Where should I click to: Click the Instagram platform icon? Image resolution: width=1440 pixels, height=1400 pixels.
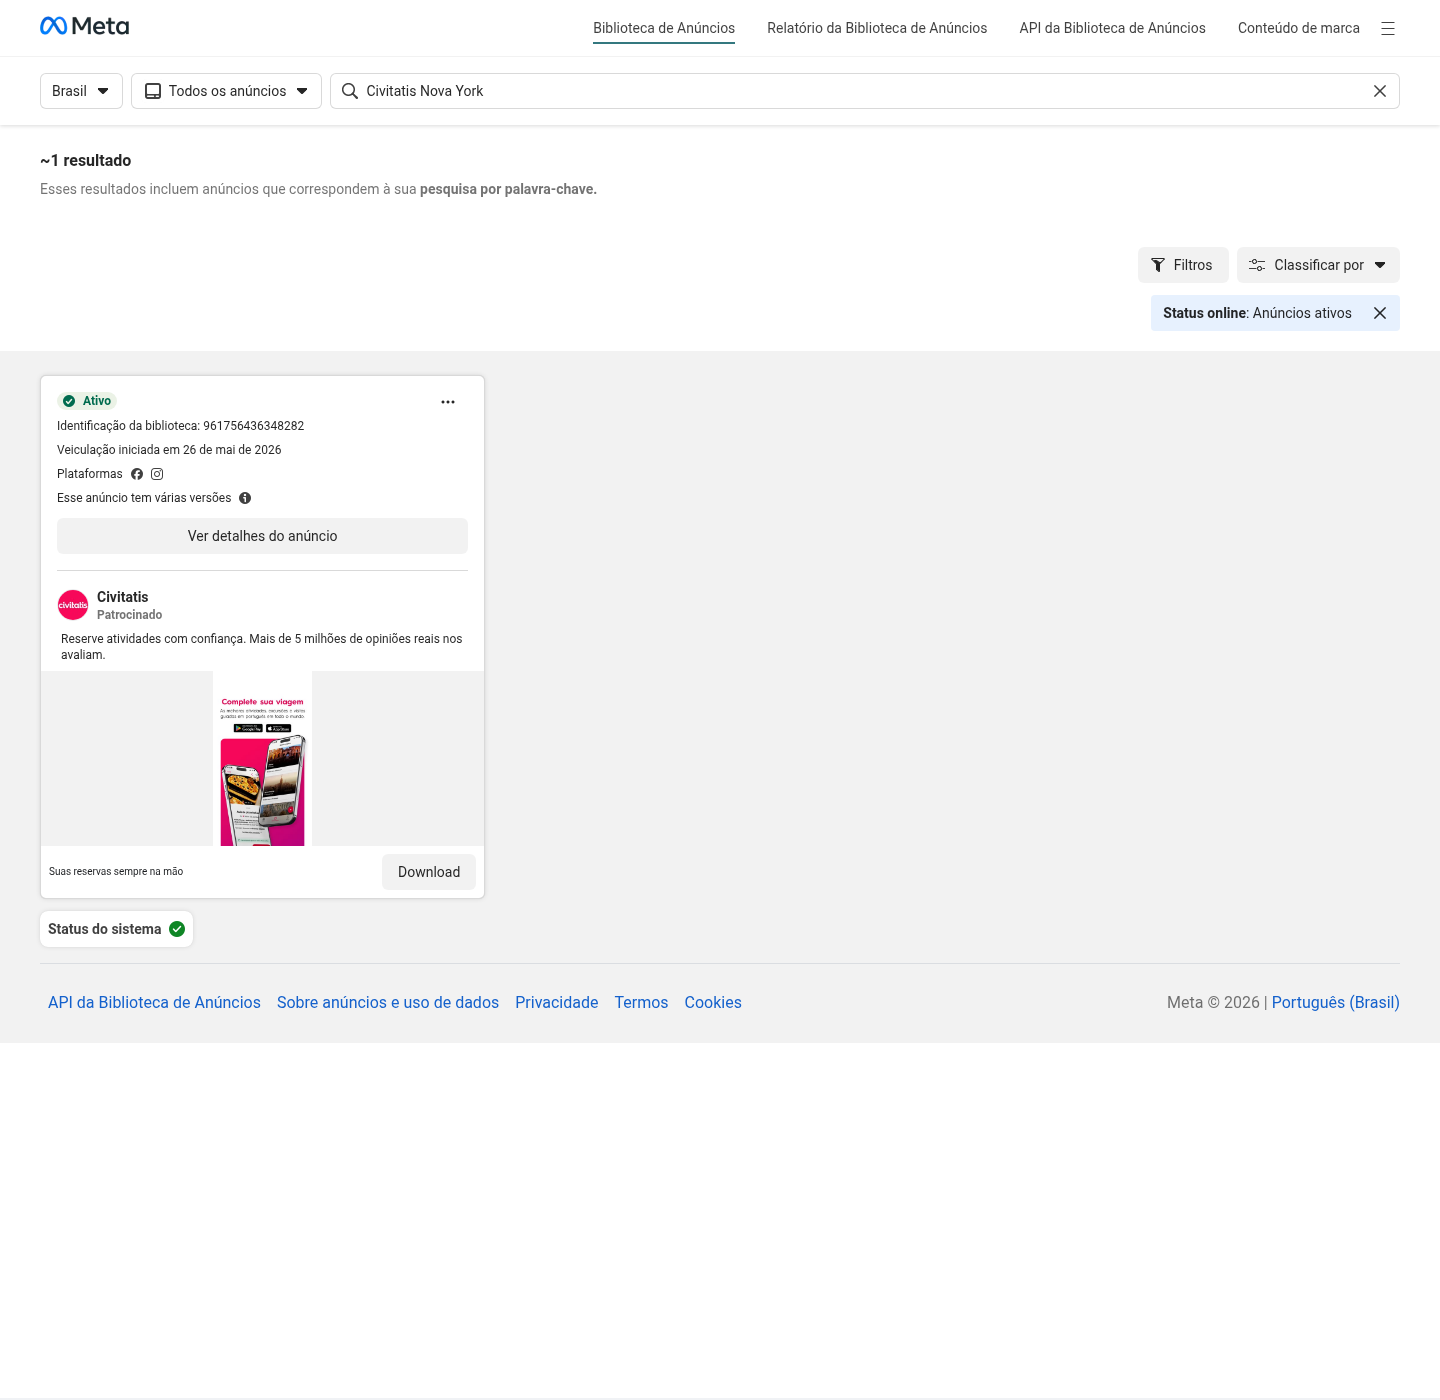coord(157,474)
